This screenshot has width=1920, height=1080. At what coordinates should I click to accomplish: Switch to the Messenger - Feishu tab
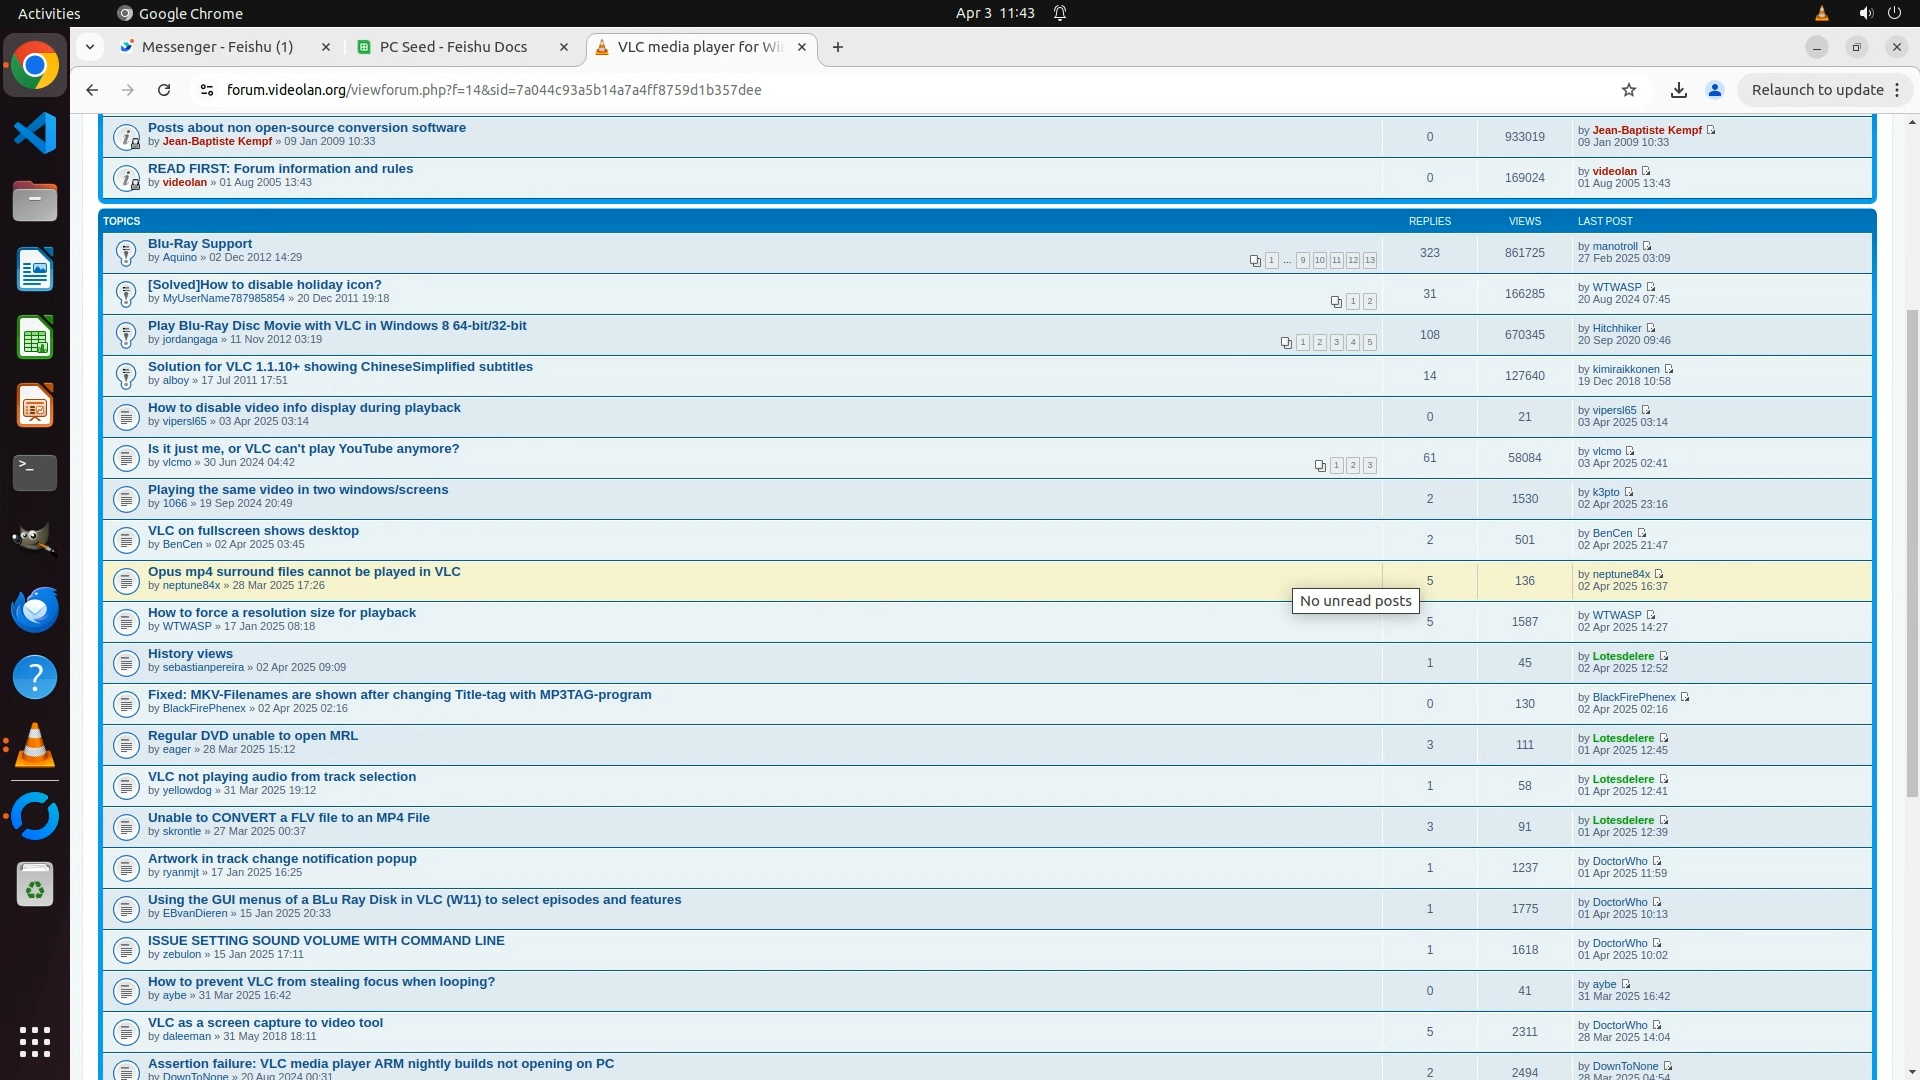click(x=217, y=47)
